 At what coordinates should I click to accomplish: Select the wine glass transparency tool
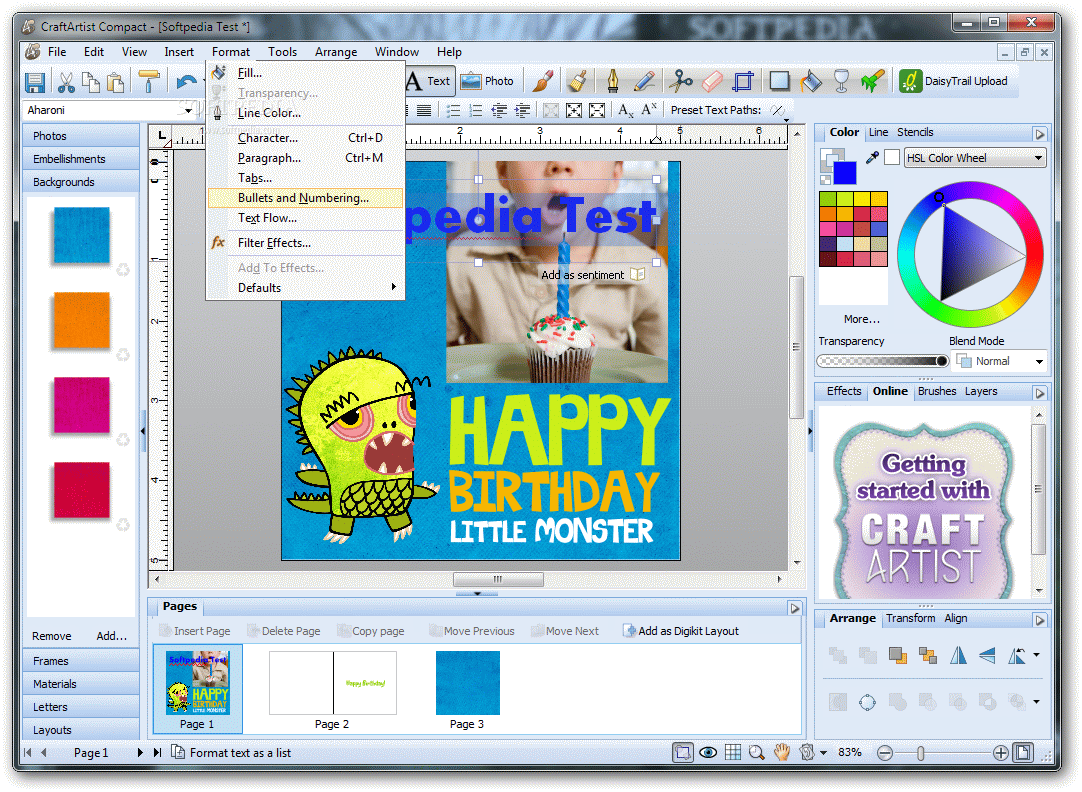(841, 81)
